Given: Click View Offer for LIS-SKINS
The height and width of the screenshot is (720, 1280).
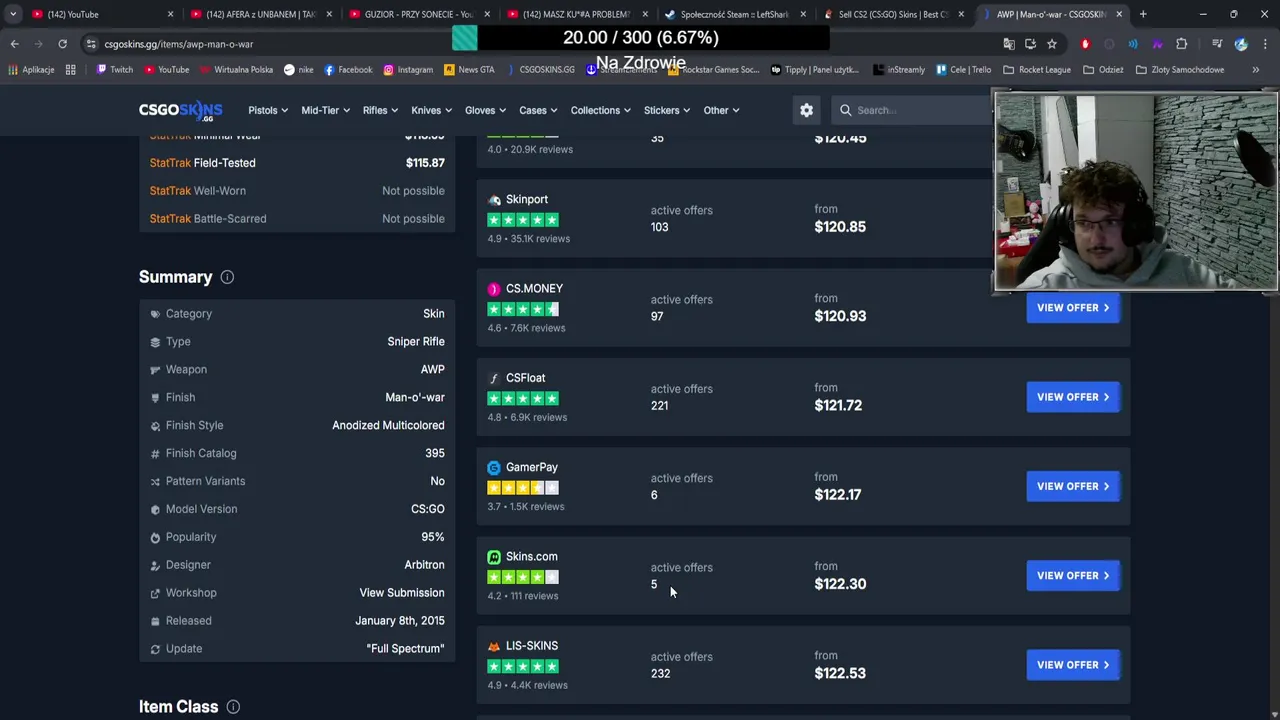Looking at the screenshot, I should click(x=1072, y=665).
